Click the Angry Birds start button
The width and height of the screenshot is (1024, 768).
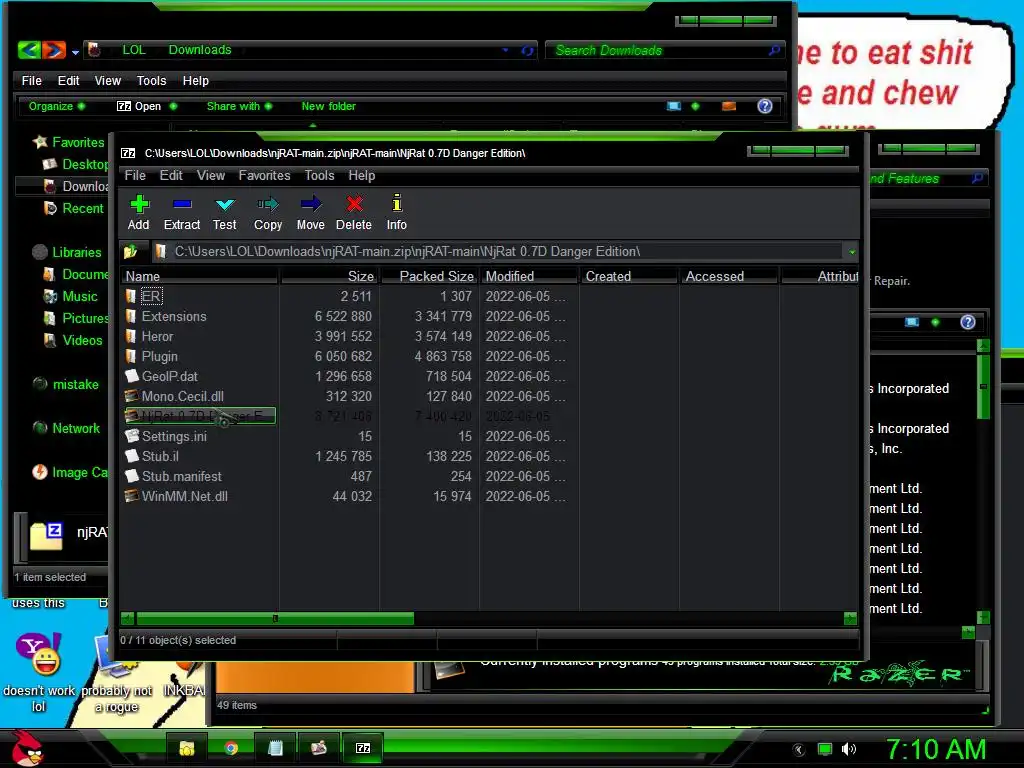(x=28, y=748)
